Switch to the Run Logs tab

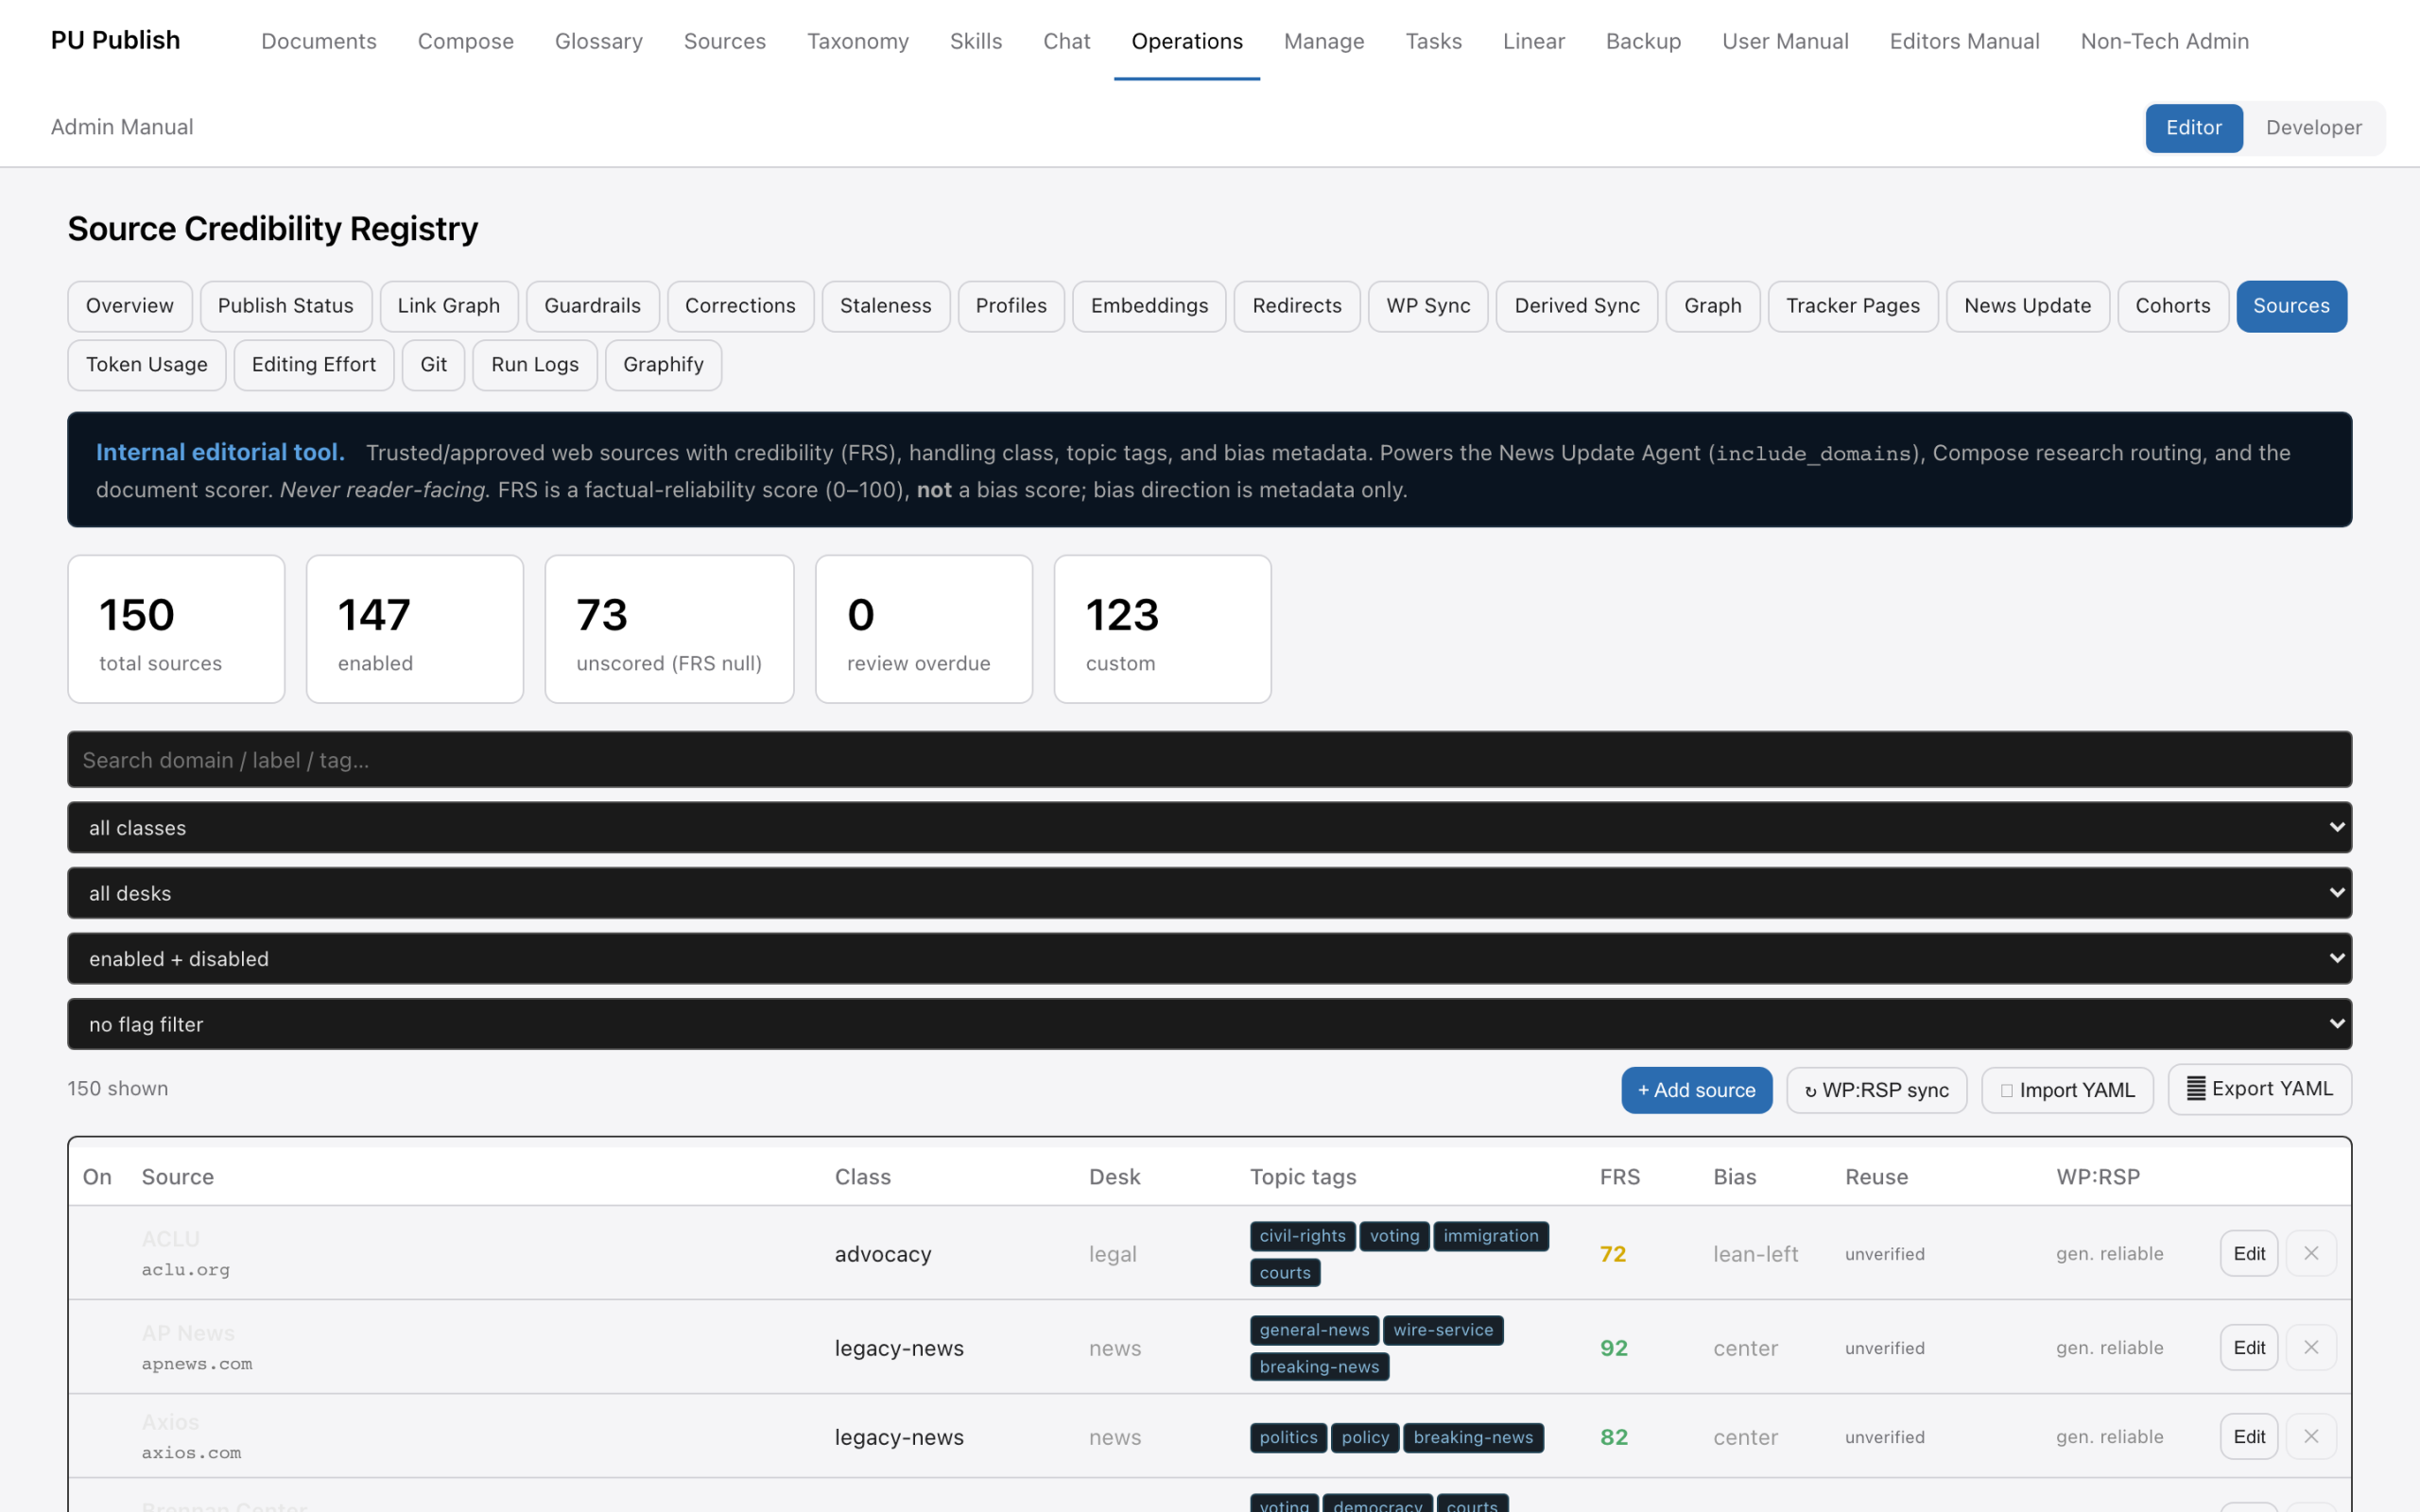535,365
